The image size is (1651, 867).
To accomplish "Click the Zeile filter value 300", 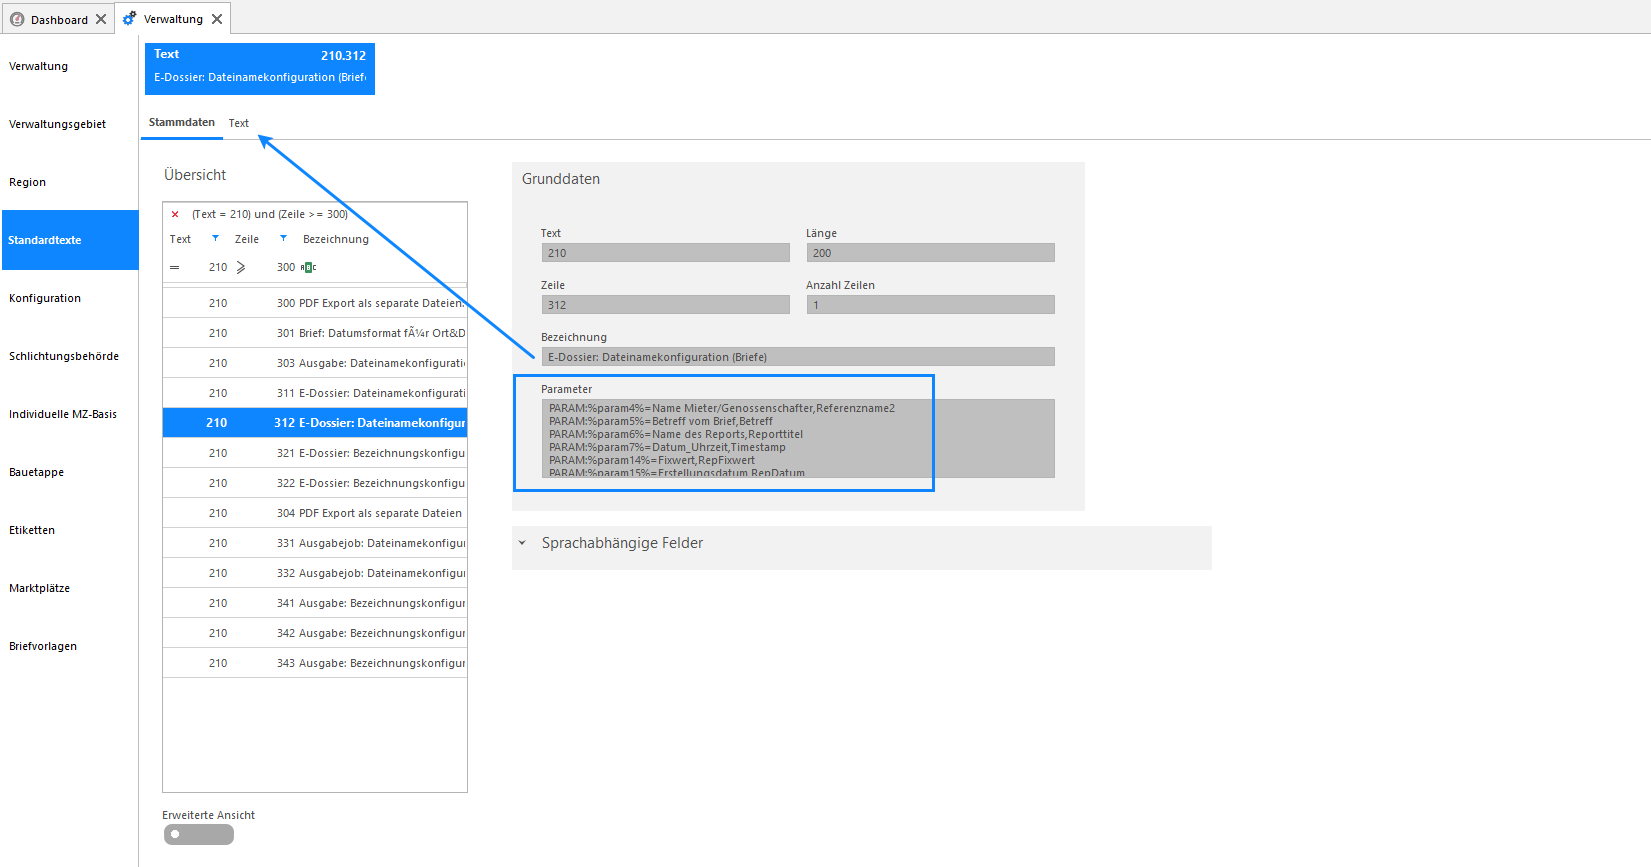I will (x=286, y=267).
